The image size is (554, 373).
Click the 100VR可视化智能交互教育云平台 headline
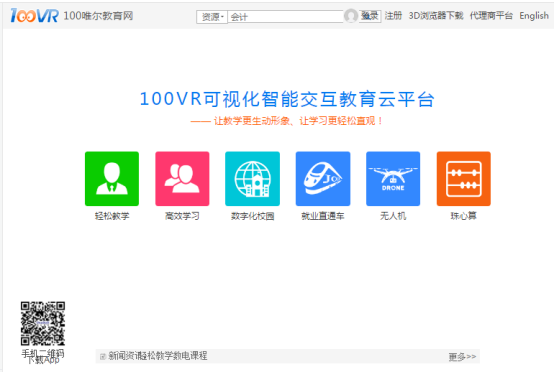click(x=287, y=99)
